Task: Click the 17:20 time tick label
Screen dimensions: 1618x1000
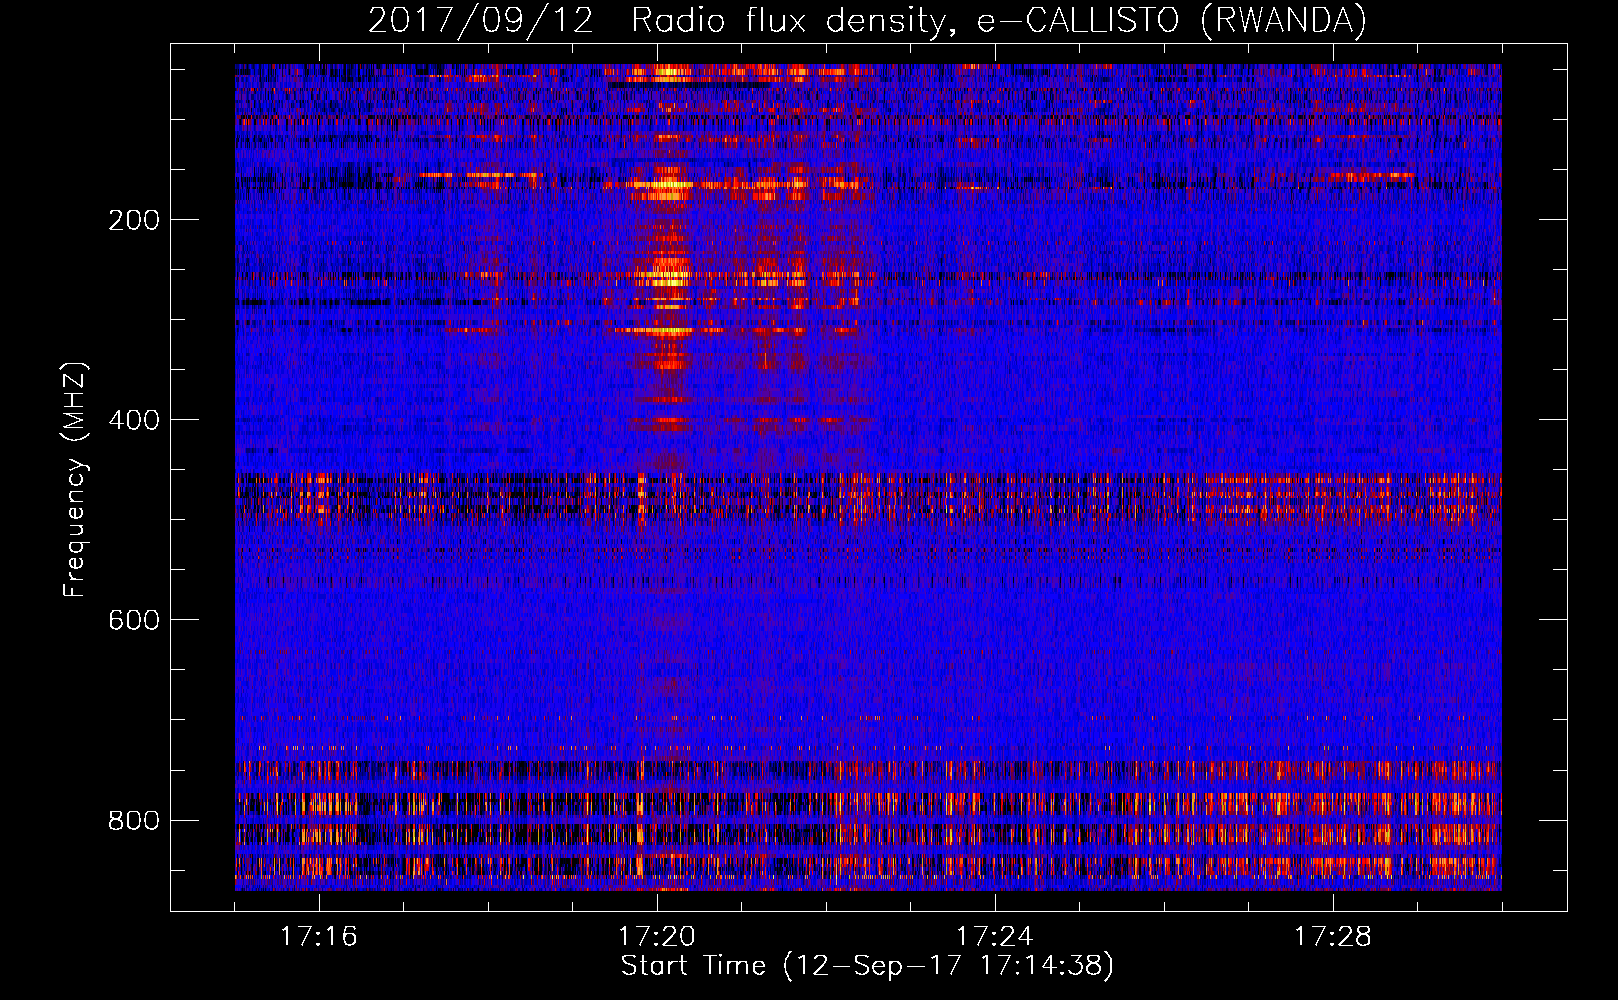Action: (657, 937)
